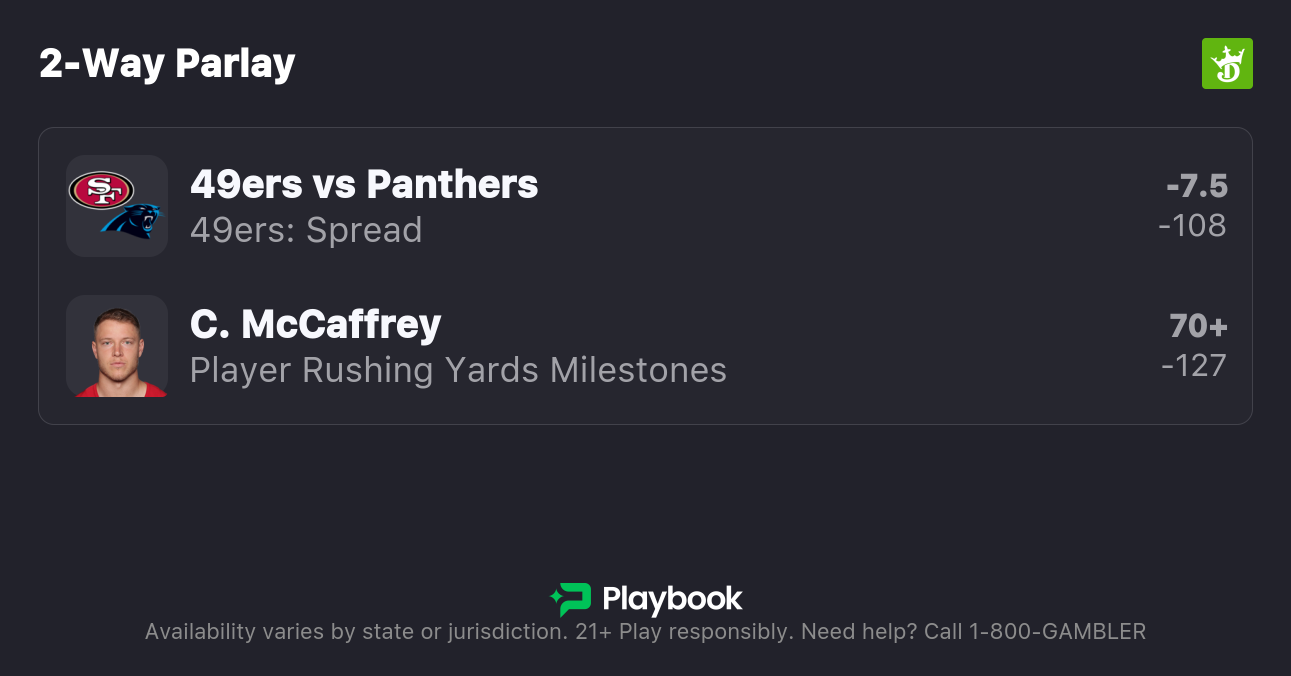Click C. McCaffrey's headshot photo

point(116,347)
